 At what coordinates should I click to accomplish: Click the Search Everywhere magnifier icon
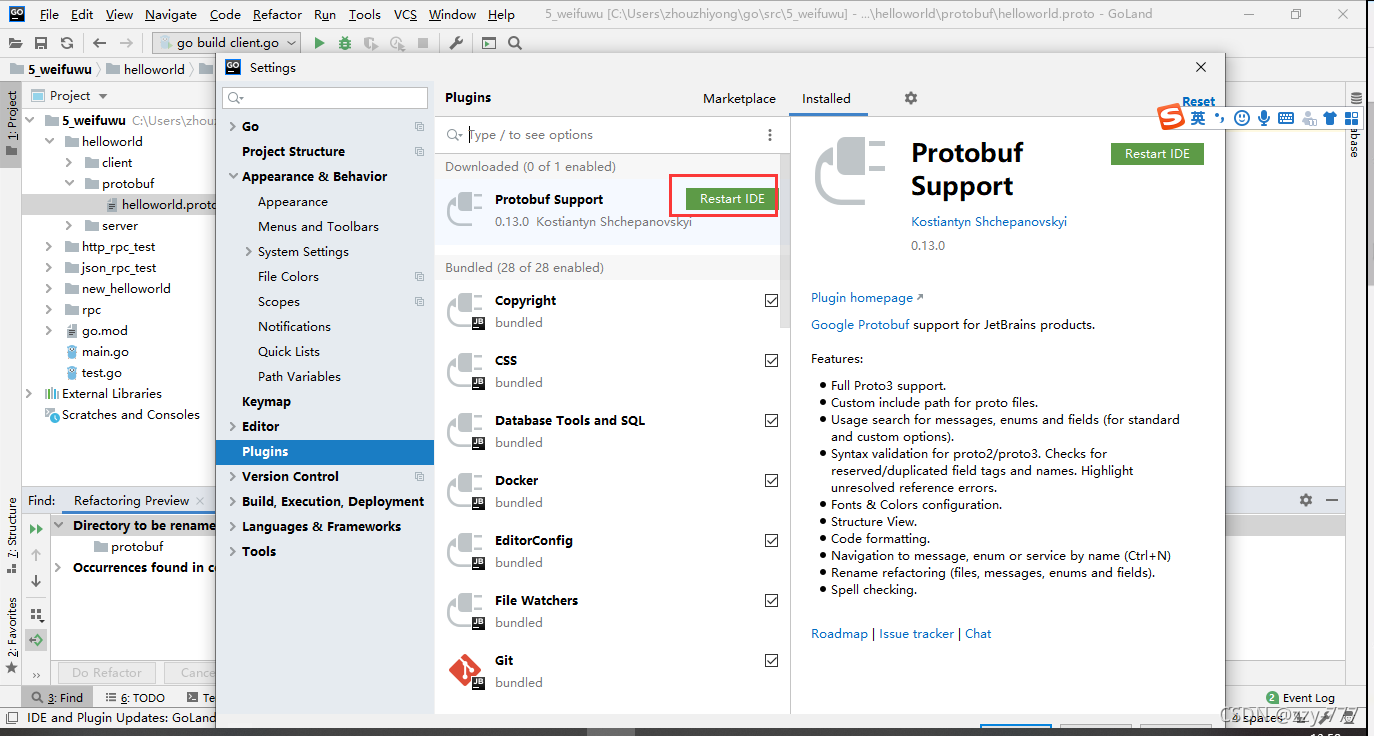coord(515,43)
